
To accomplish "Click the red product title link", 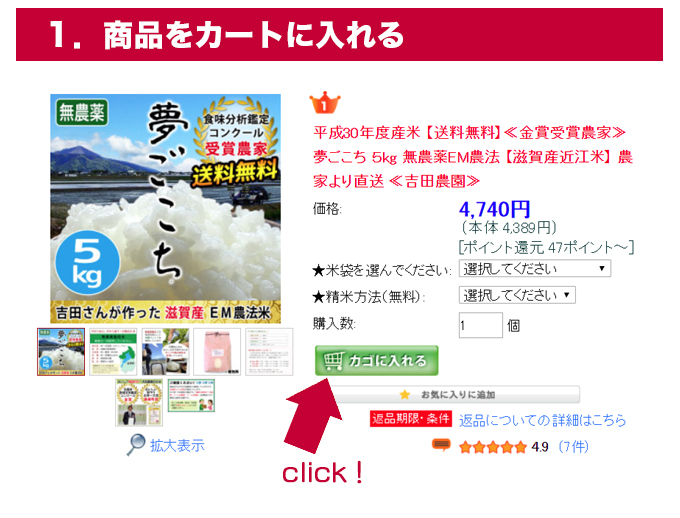I will coord(473,157).
